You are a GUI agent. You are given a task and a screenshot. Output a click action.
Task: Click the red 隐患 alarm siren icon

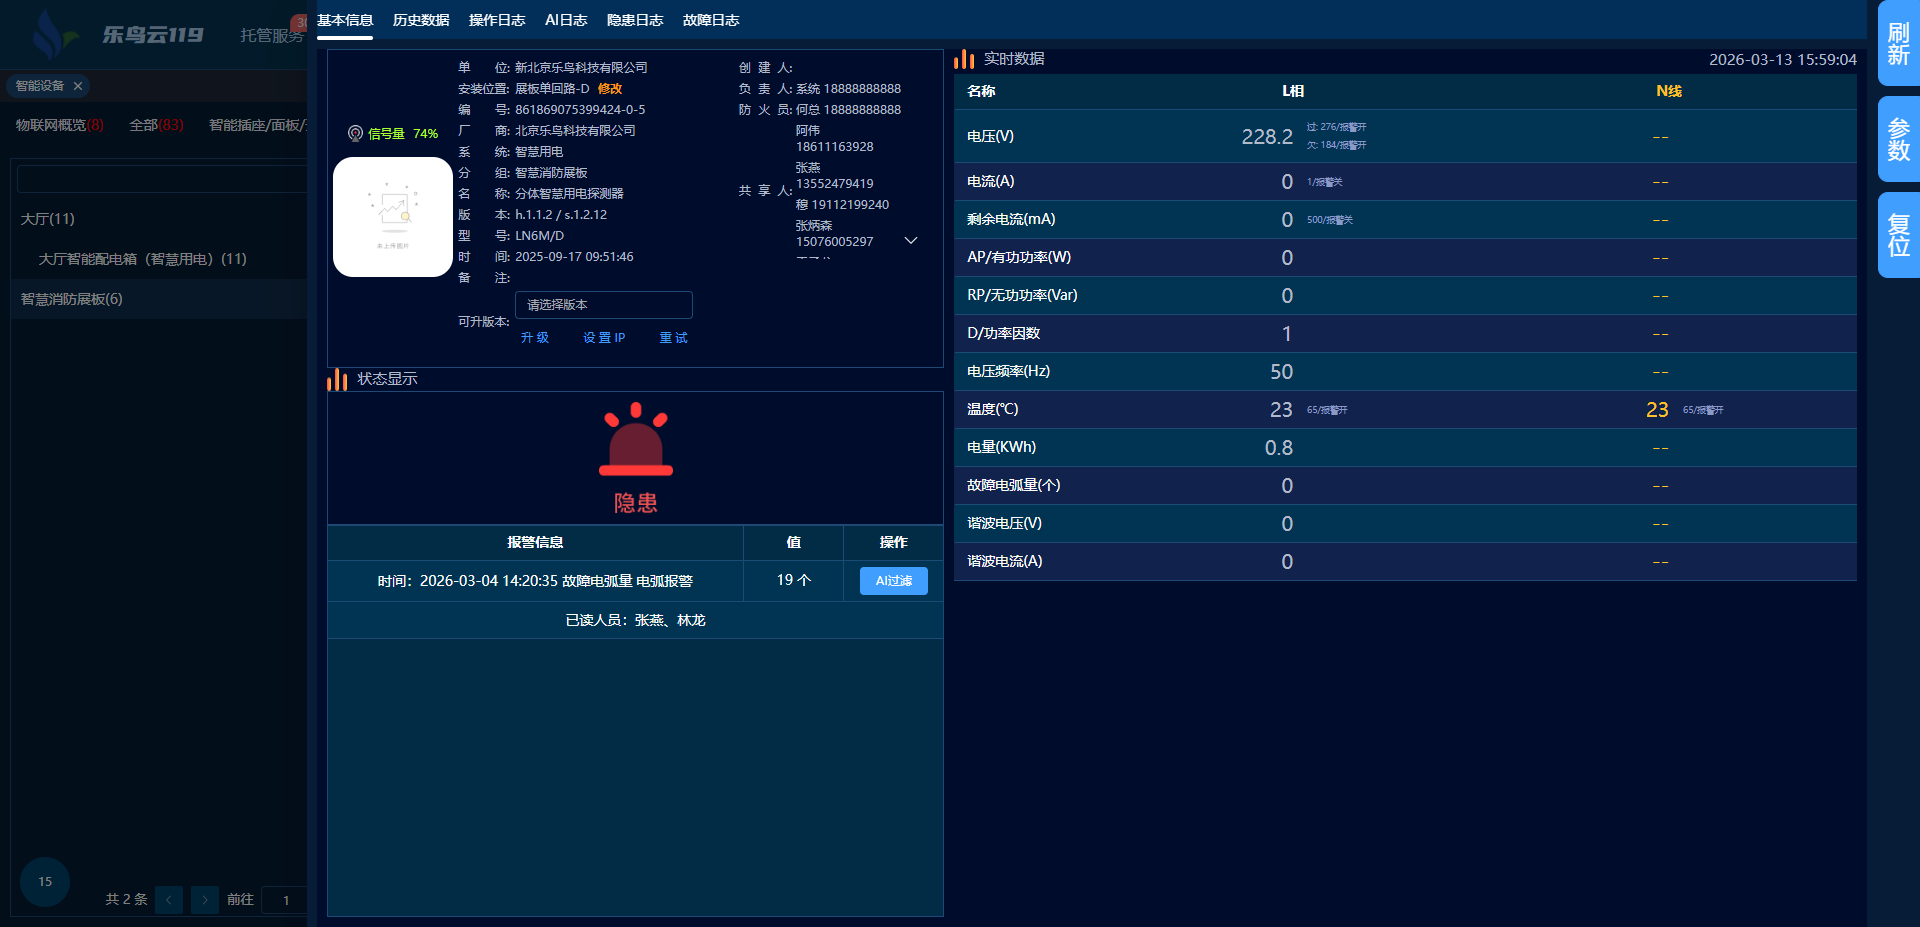click(x=635, y=440)
